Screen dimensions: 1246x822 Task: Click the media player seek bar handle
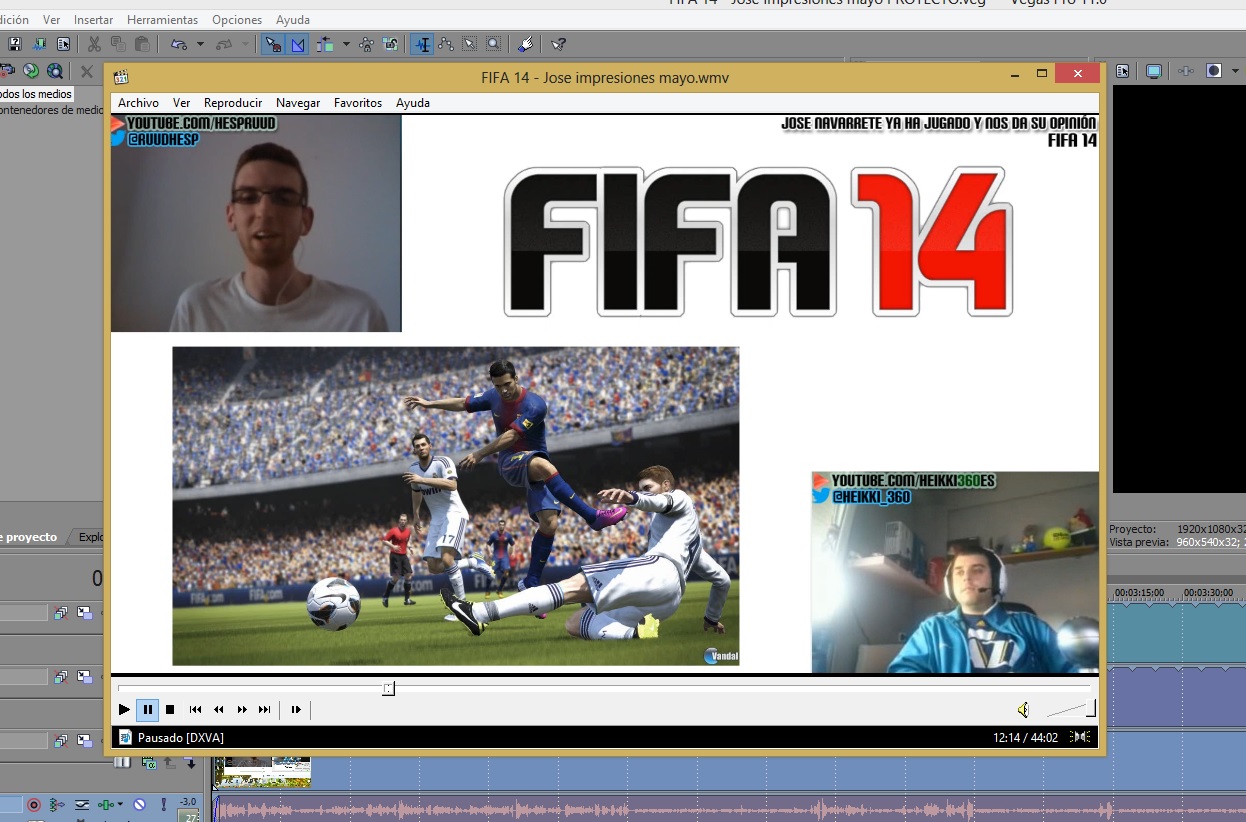tap(388, 688)
